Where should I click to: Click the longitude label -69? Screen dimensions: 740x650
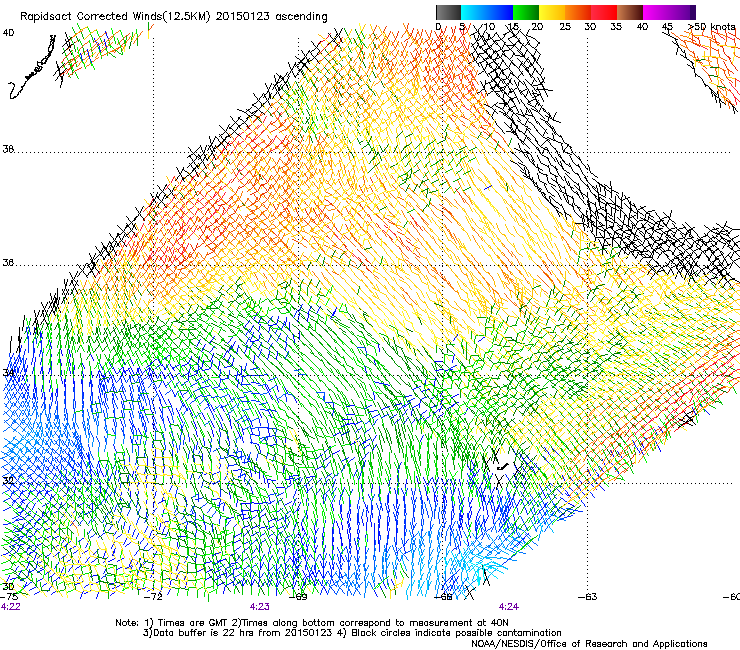click(299, 597)
